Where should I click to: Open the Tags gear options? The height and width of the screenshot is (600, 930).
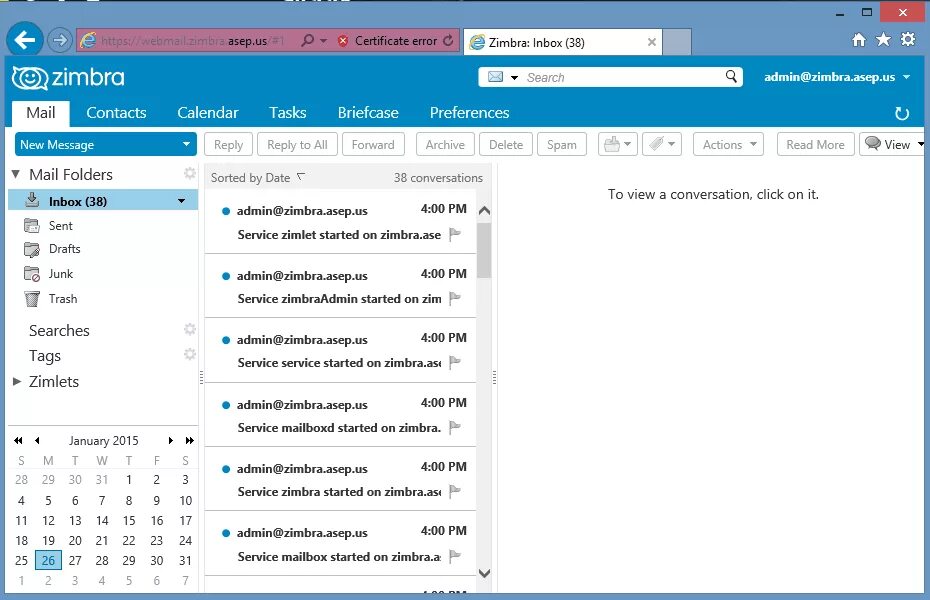[189, 354]
